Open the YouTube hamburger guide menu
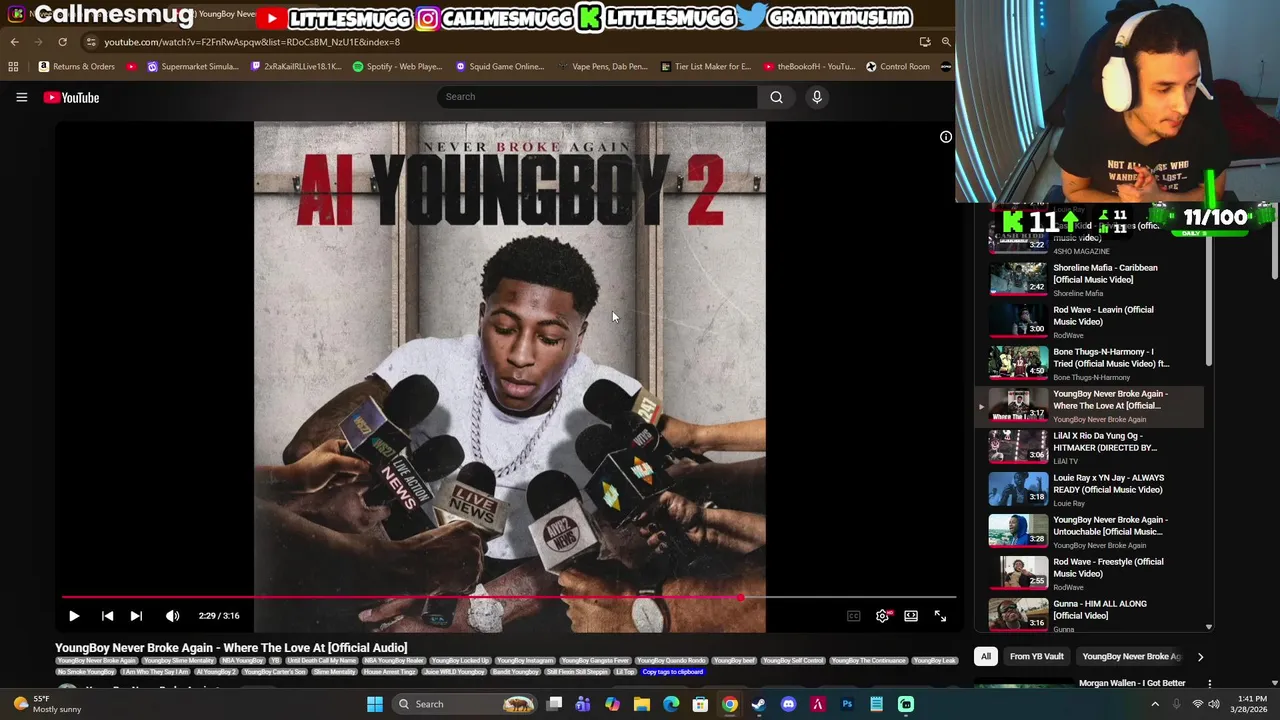Screen dimensions: 1280x720 [x=21, y=97]
